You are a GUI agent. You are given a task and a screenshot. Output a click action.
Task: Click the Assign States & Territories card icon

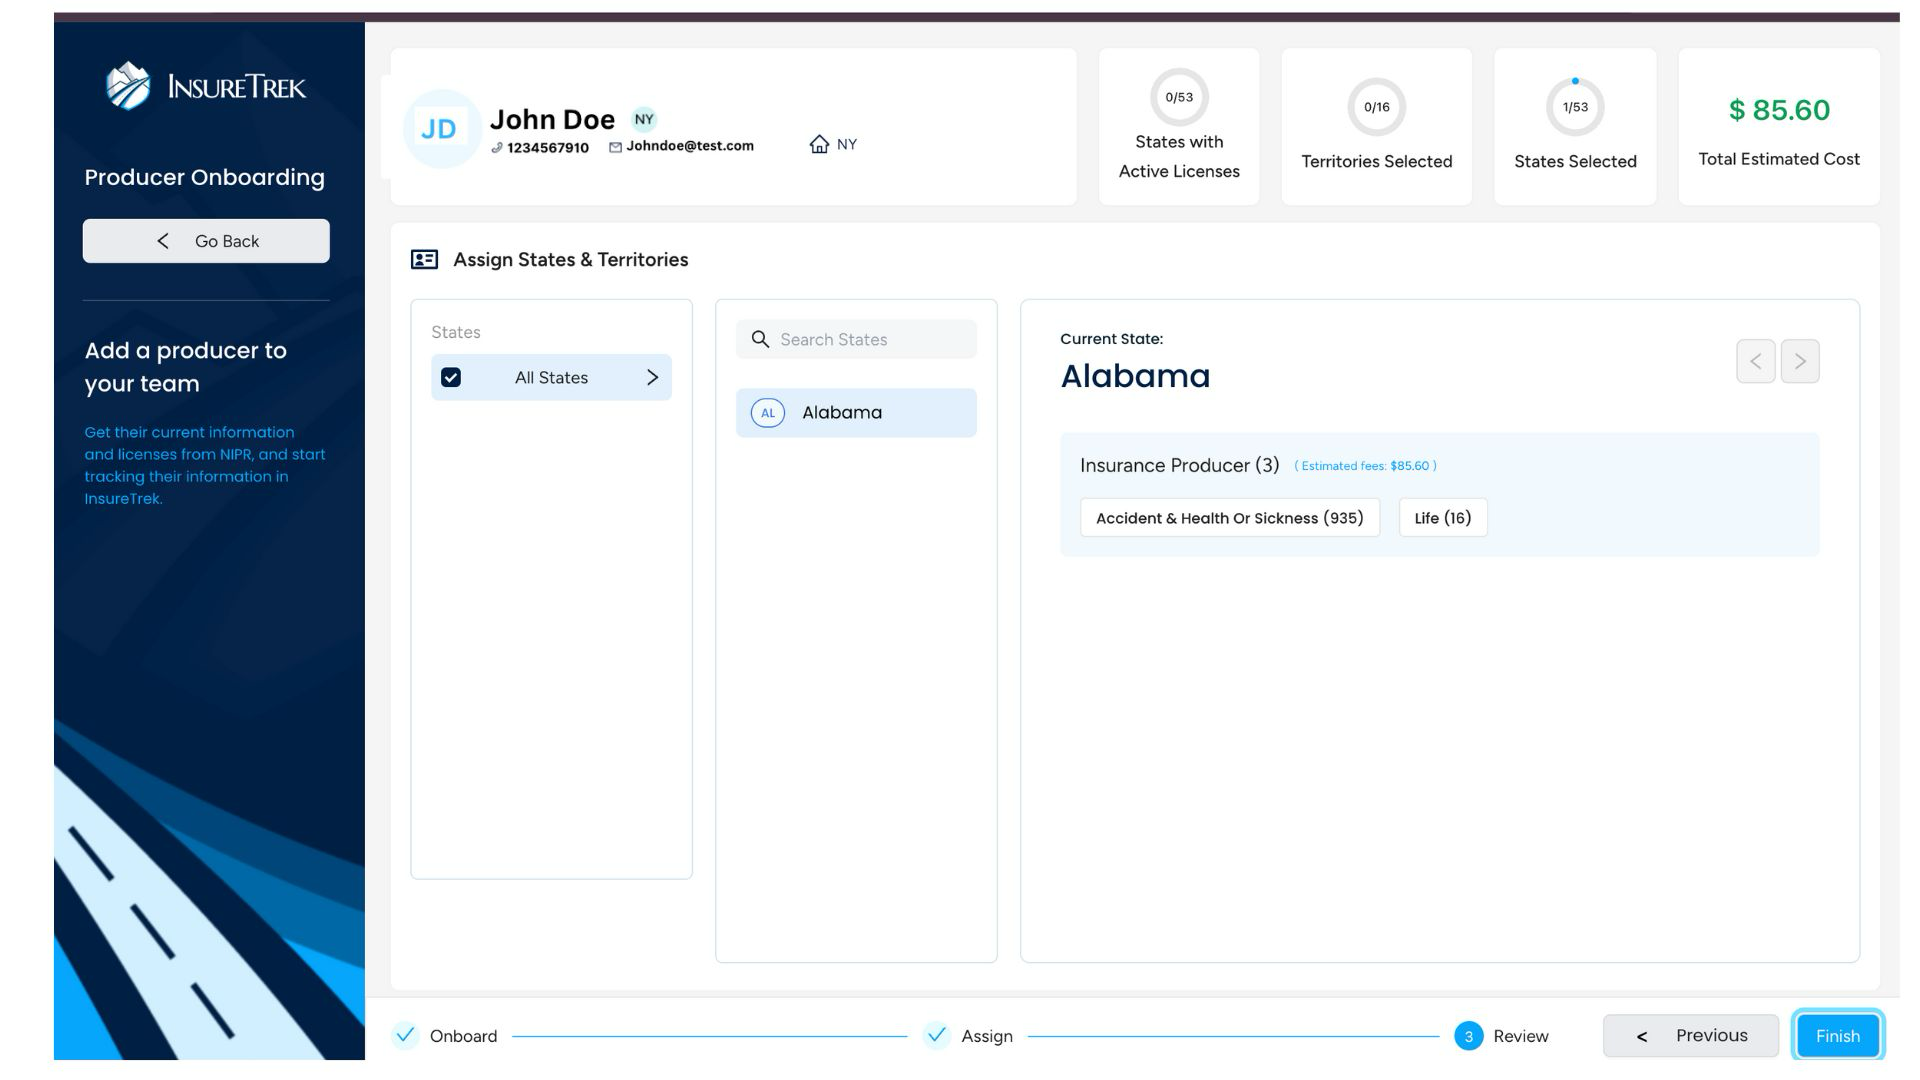[x=424, y=260]
